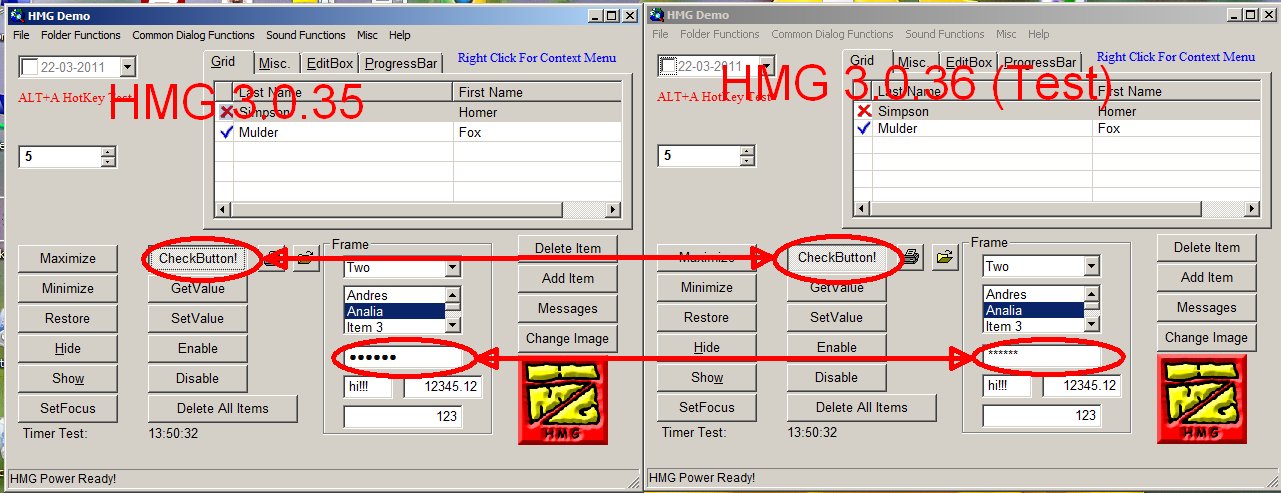
Task: Click the left window's title bar app icon
Action: coord(16,15)
